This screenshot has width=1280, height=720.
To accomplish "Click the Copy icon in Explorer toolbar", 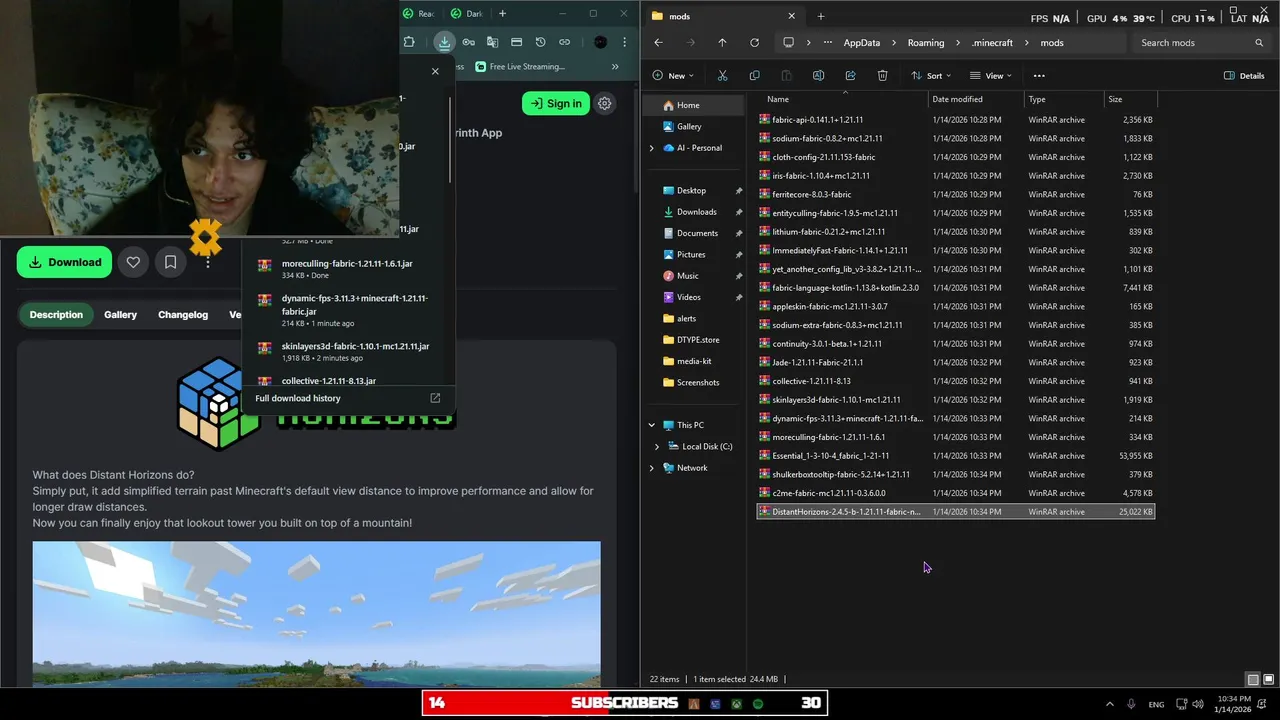I will pyautogui.click(x=754, y=75).
